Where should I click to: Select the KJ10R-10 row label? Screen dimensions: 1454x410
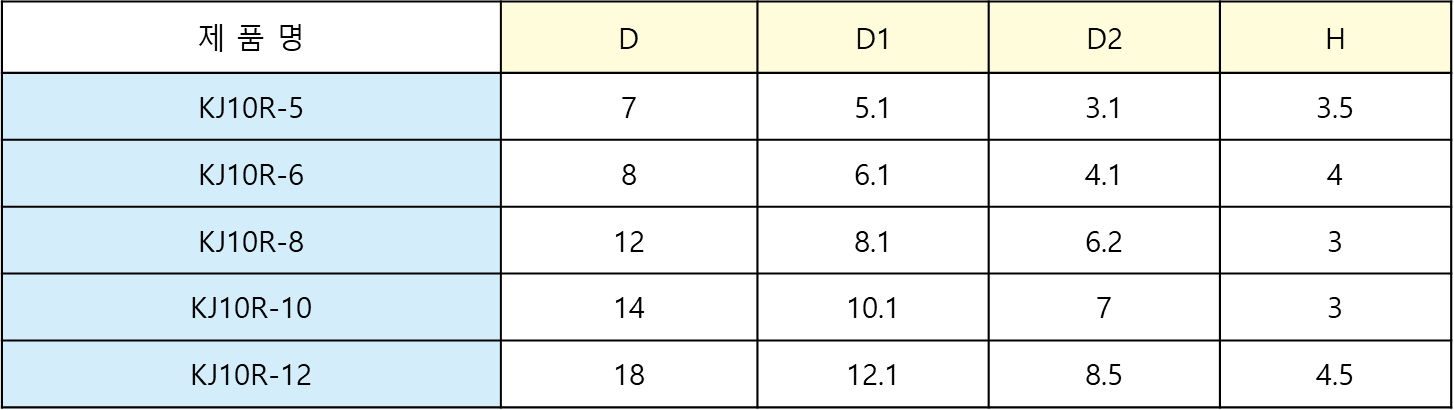click(251, 308)
